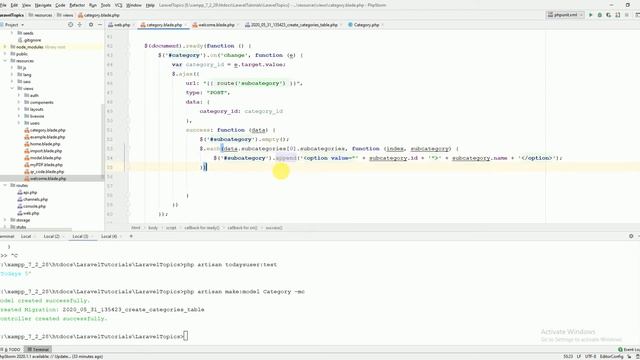This screenshot has height=360, width=640.
Task: Click the 'success()' editor breadcrumb
Action: 274,228
